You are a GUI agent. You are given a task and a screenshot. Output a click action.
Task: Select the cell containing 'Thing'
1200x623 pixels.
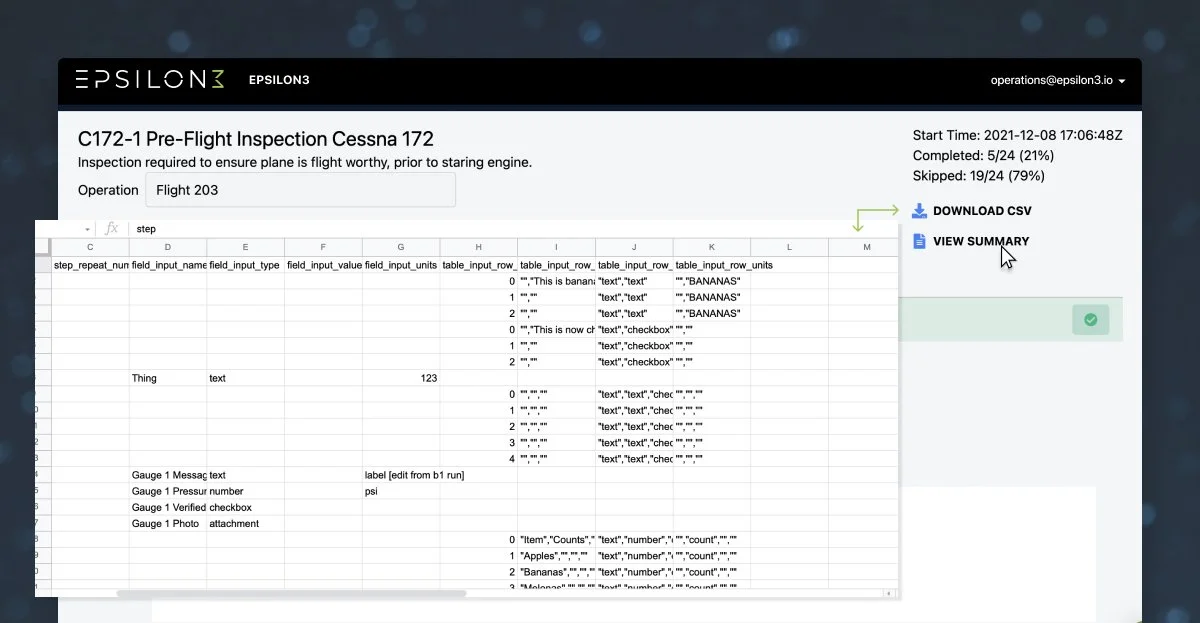pyautogui.click(x=168, y=378)
